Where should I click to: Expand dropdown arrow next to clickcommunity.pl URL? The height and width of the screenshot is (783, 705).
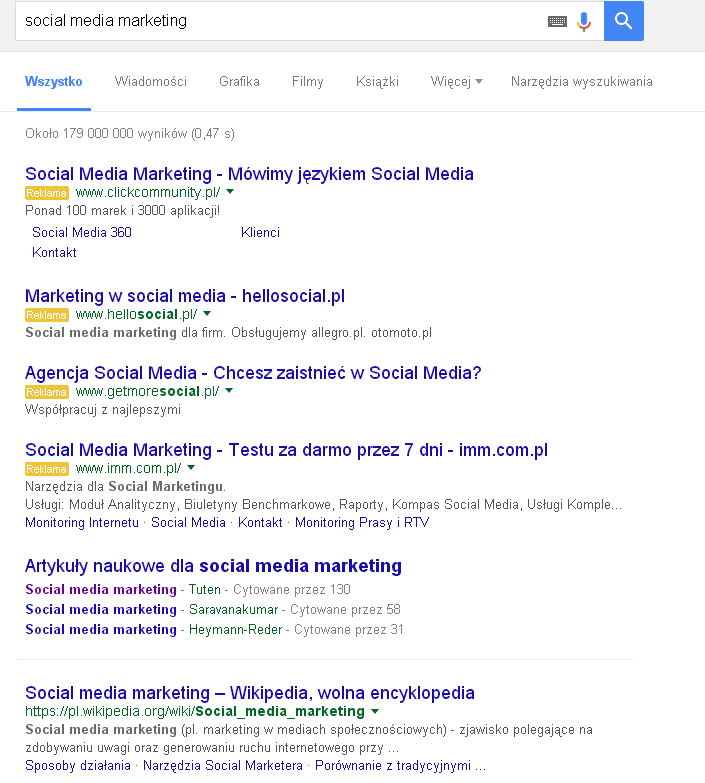pos(230,192)
